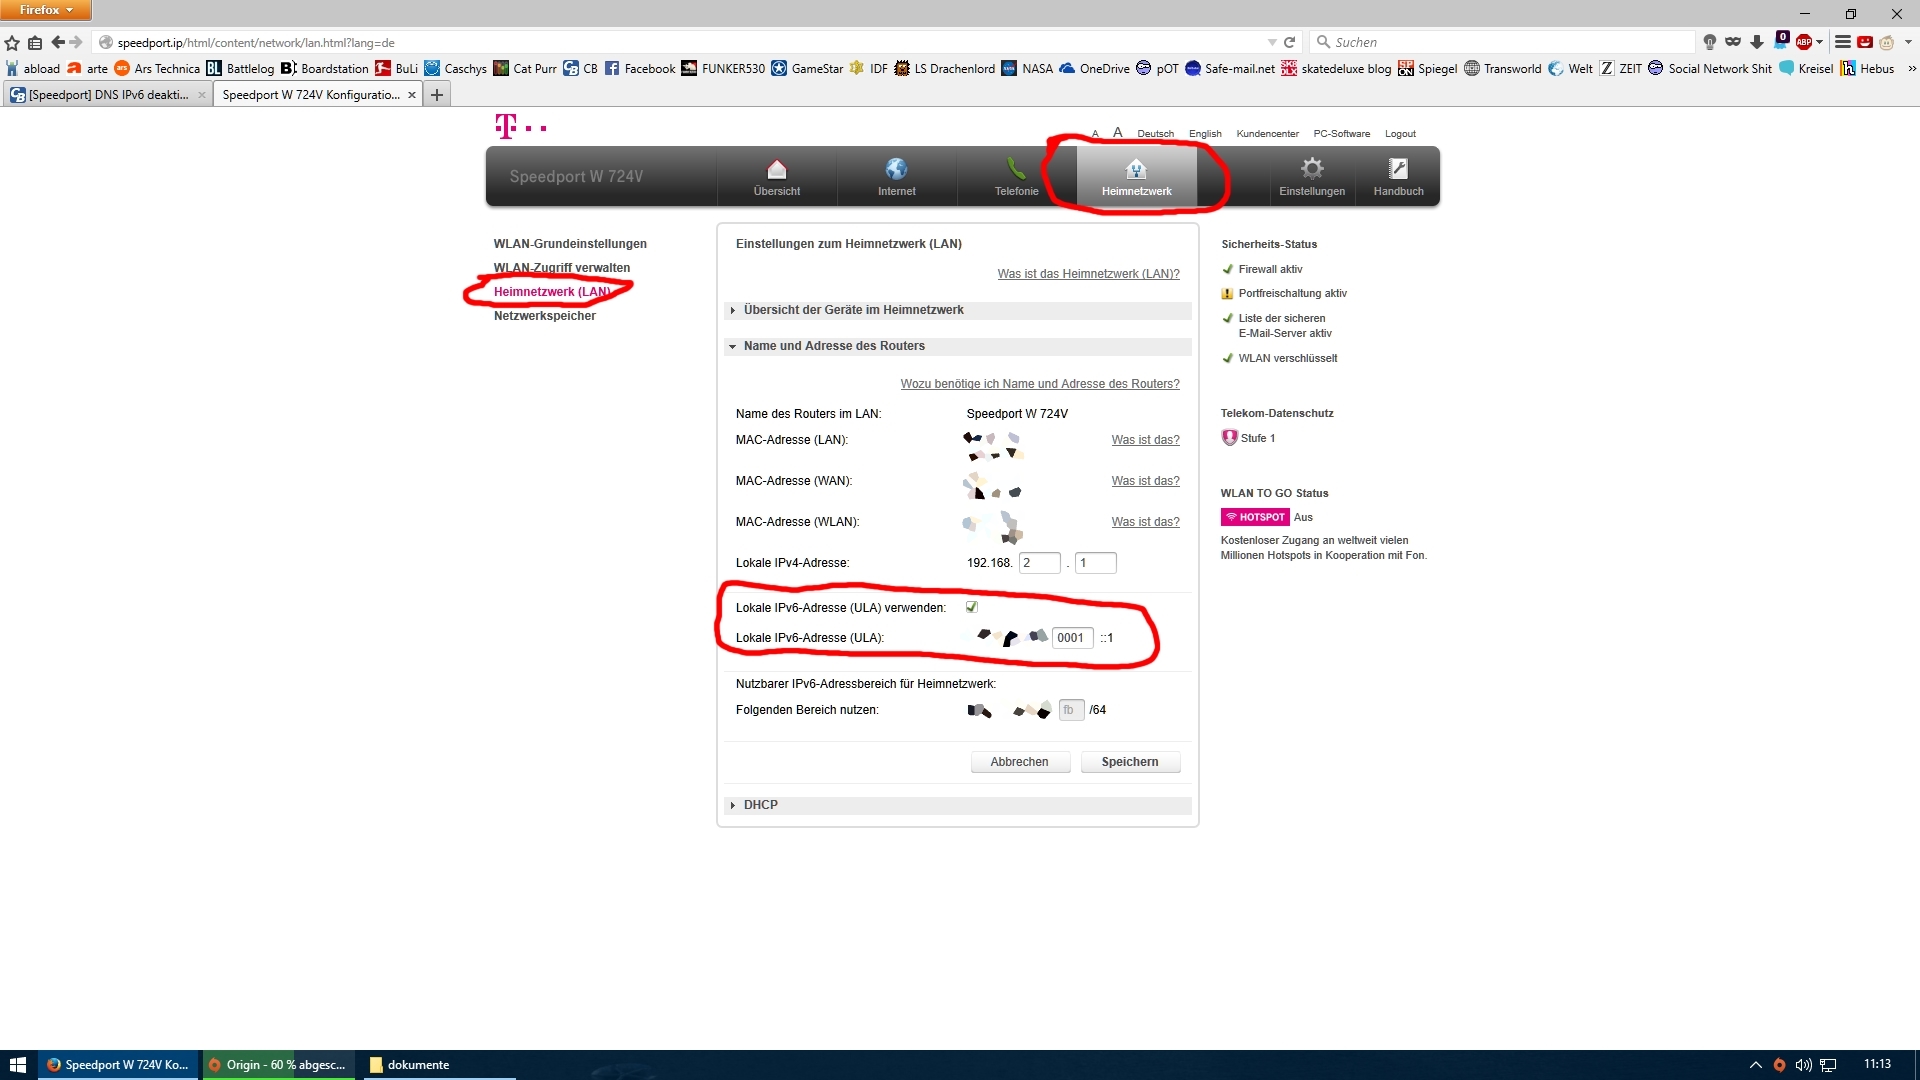
Task: Click the Speichern button
Action: 1129,762
